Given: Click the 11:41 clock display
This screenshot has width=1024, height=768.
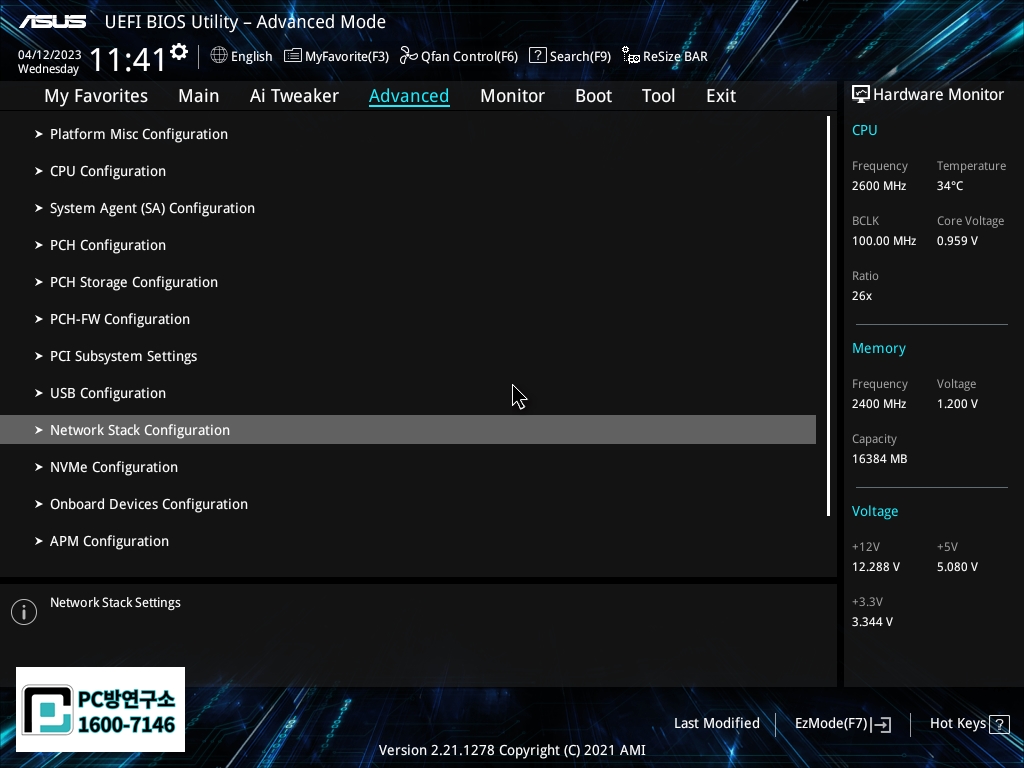Looking at the screenshot, I should pyautogui.click(x=127, y=60).
